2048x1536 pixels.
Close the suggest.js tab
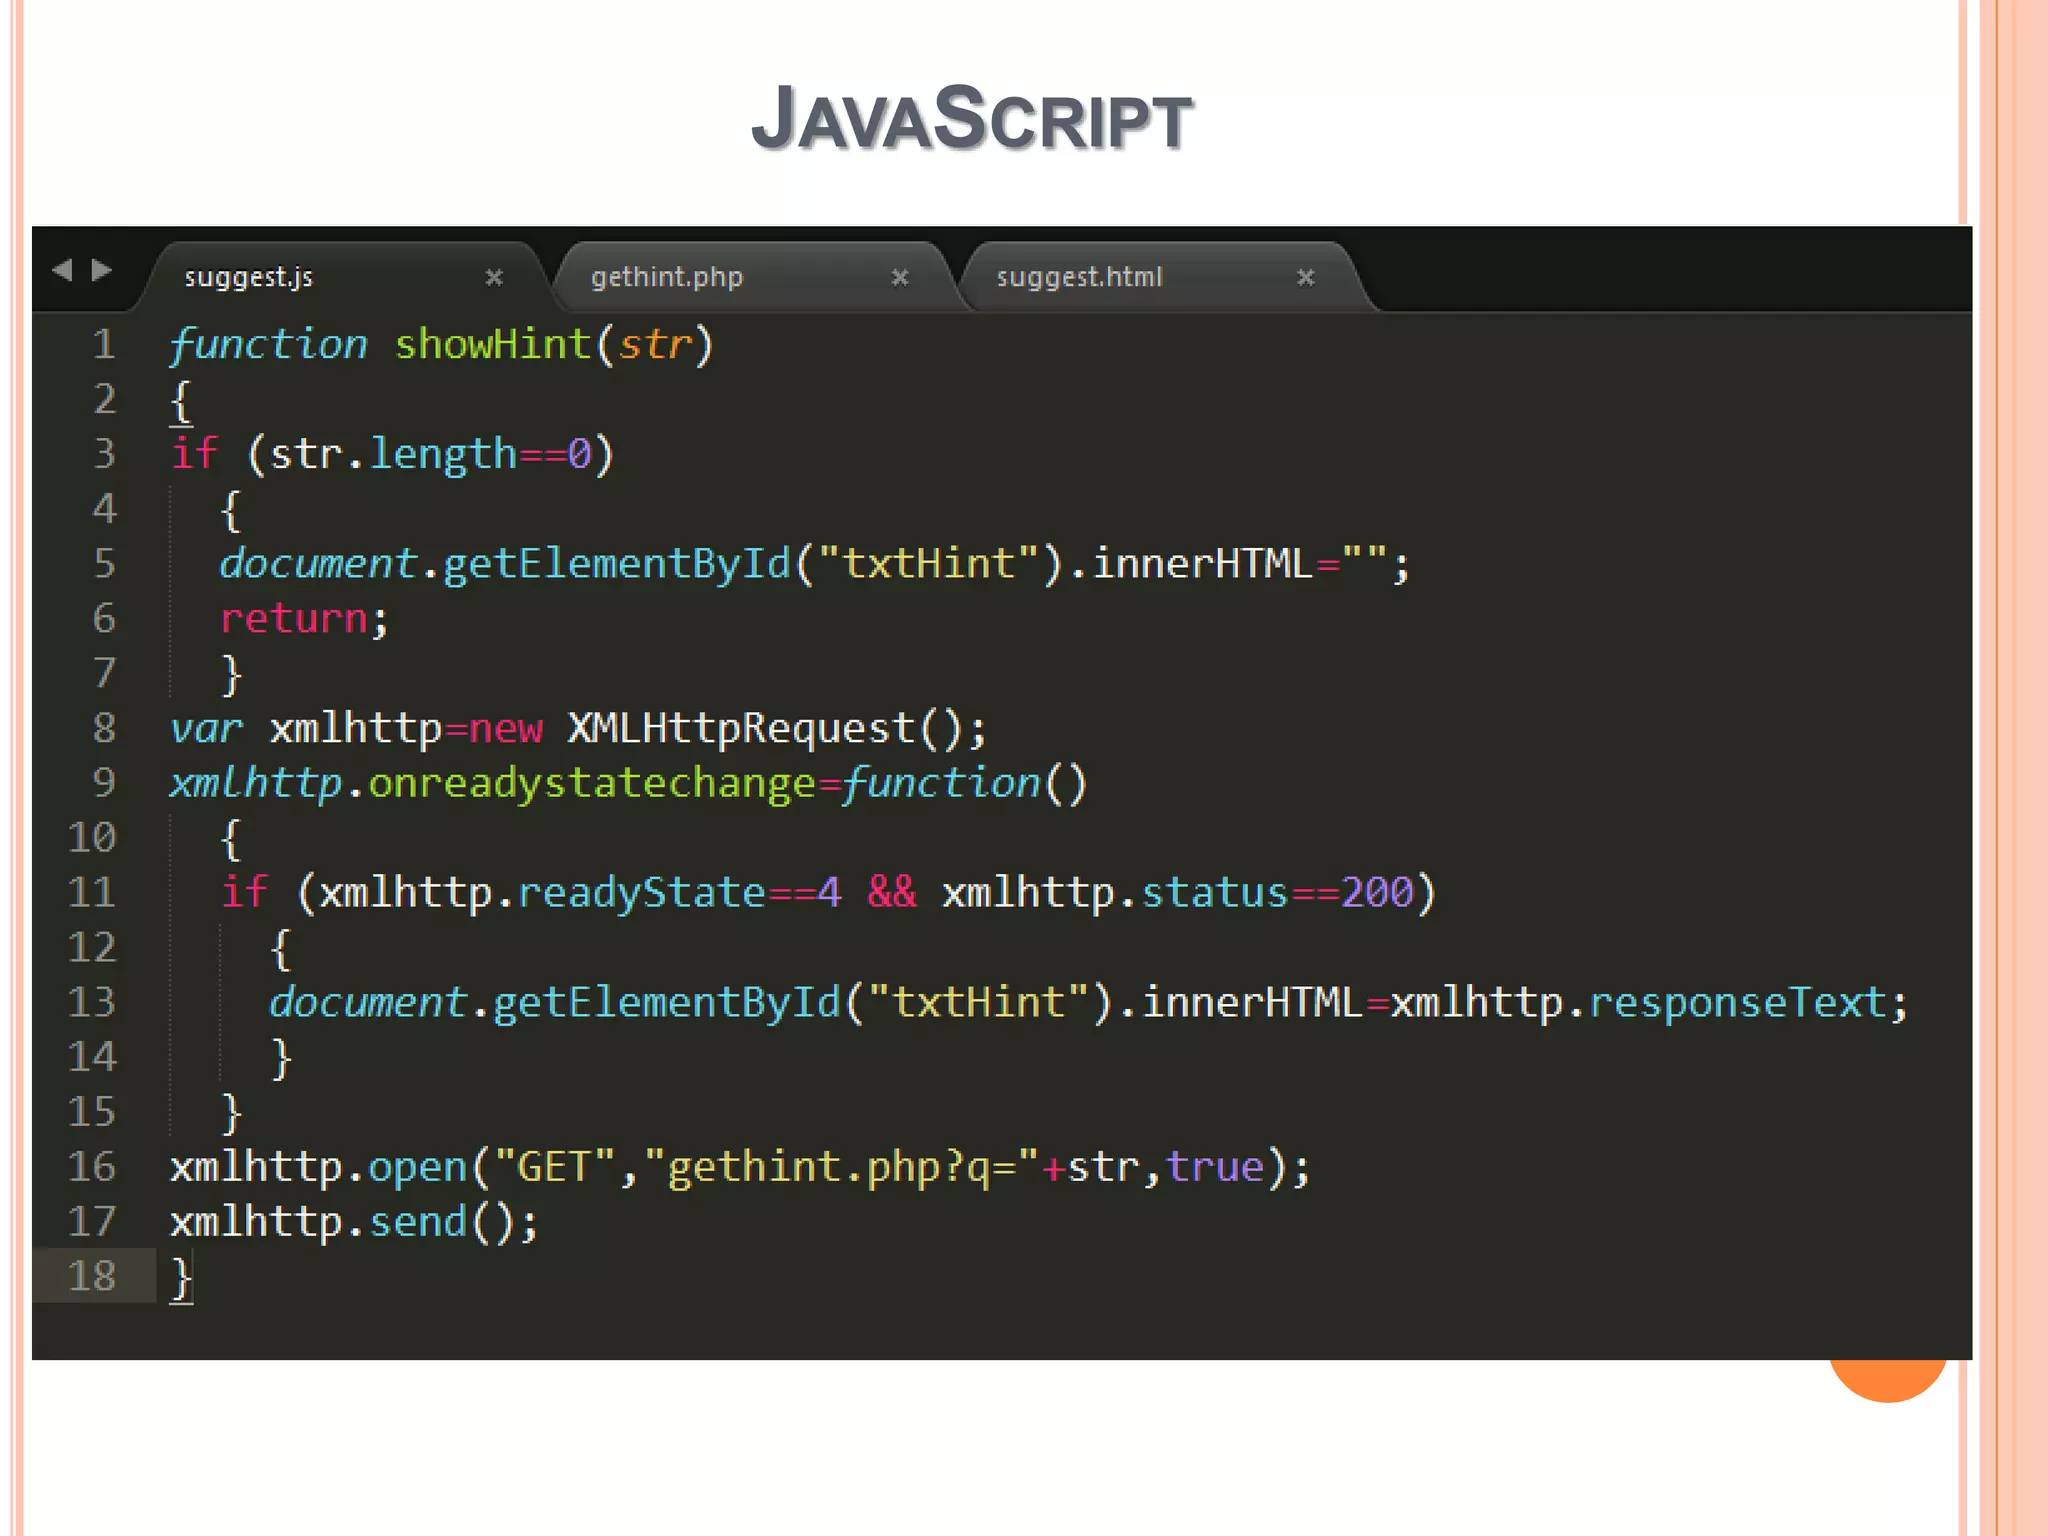coord(494,277)
